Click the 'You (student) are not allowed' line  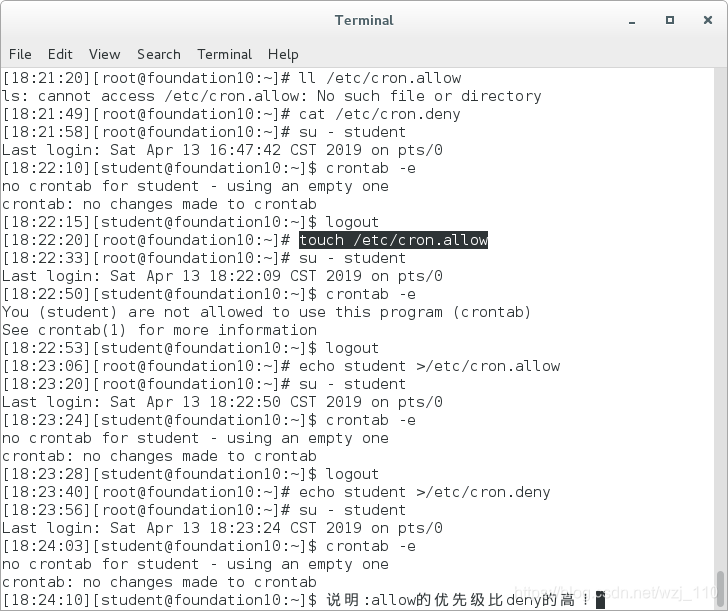pyautogui.click(x=266, y=312)
